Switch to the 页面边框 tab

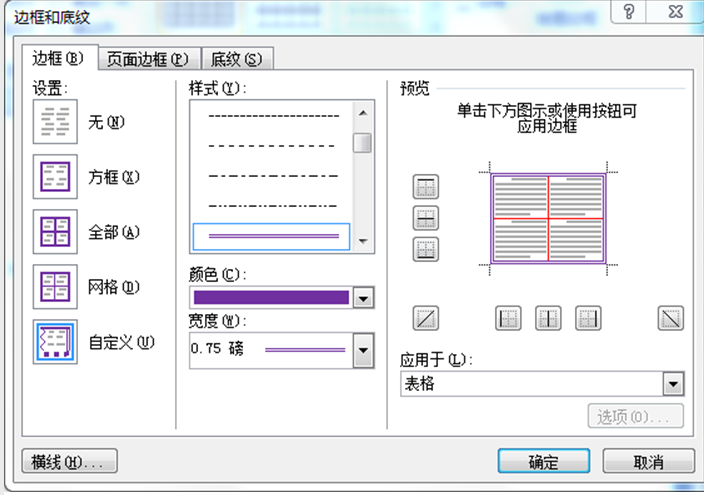[149, 59]
